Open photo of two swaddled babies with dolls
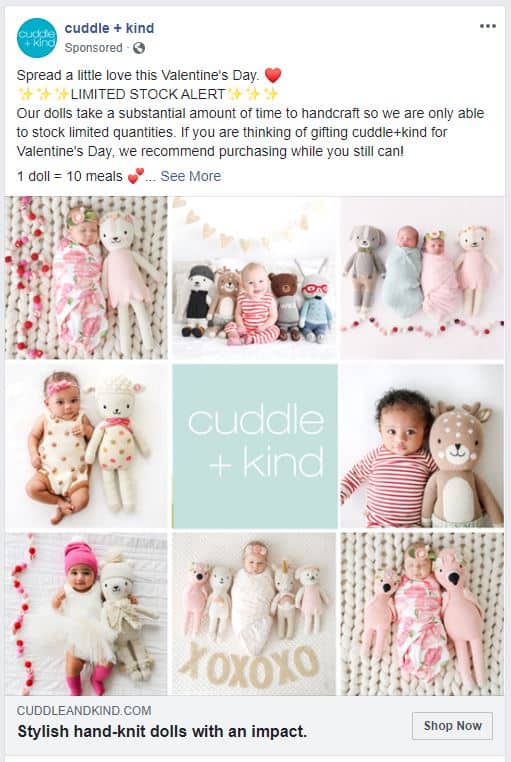Screen dimensions: 511x762 [x=422, y=278]
